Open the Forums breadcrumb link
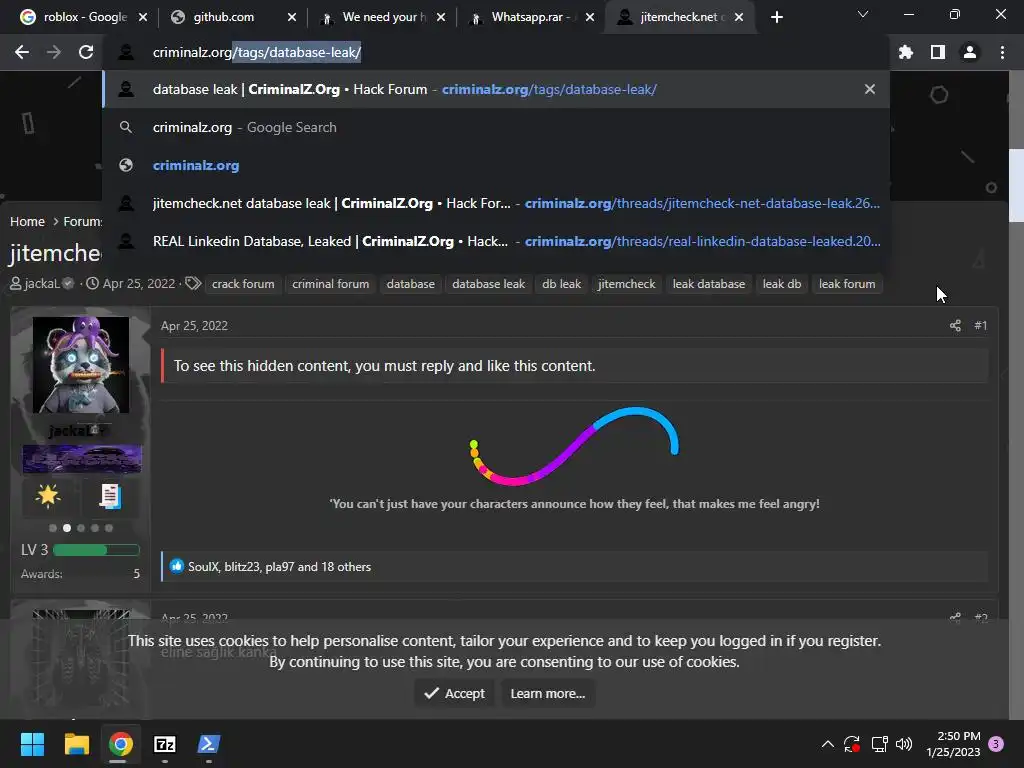The height and width of the screenshot is (768, 1024). point(82,221)
